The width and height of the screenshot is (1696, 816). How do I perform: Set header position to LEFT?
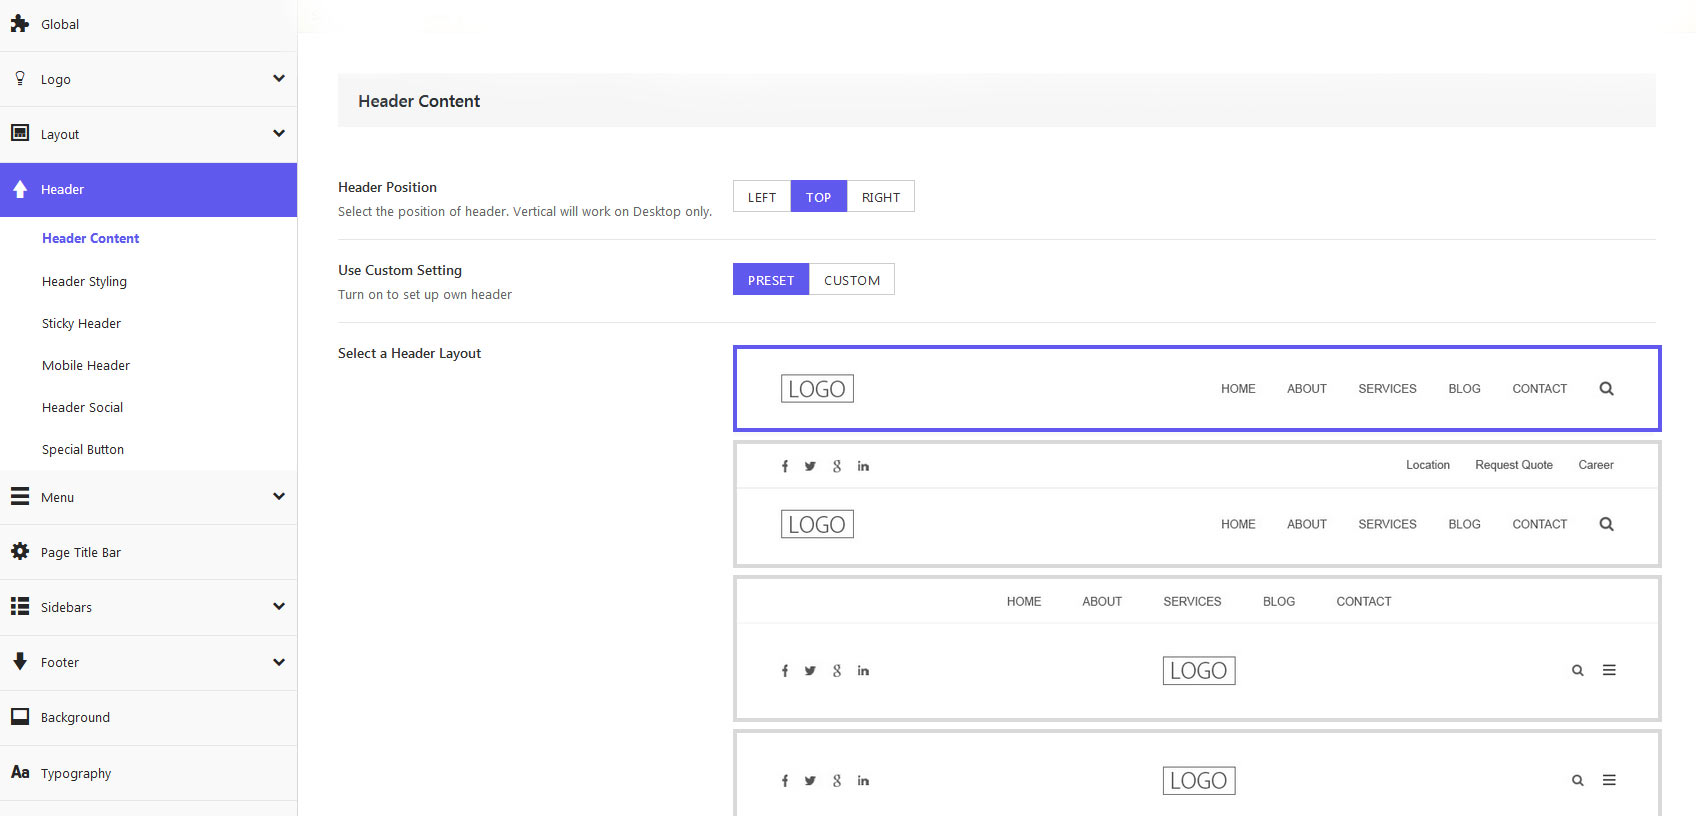(761, 197)
